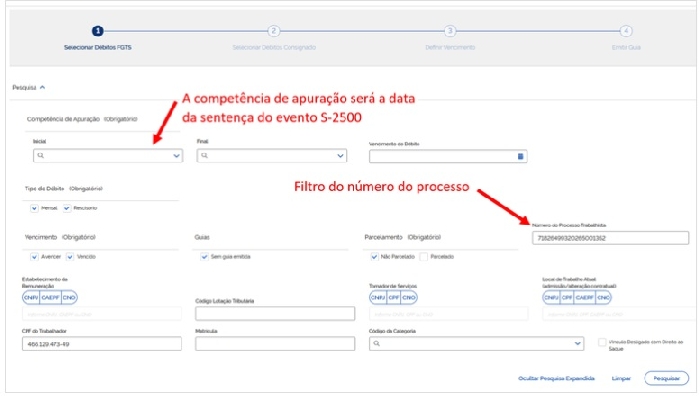This screenshot has width=700, height=396.
Task: Enable the Parcelado checkbox
Action: click(424, 257)
